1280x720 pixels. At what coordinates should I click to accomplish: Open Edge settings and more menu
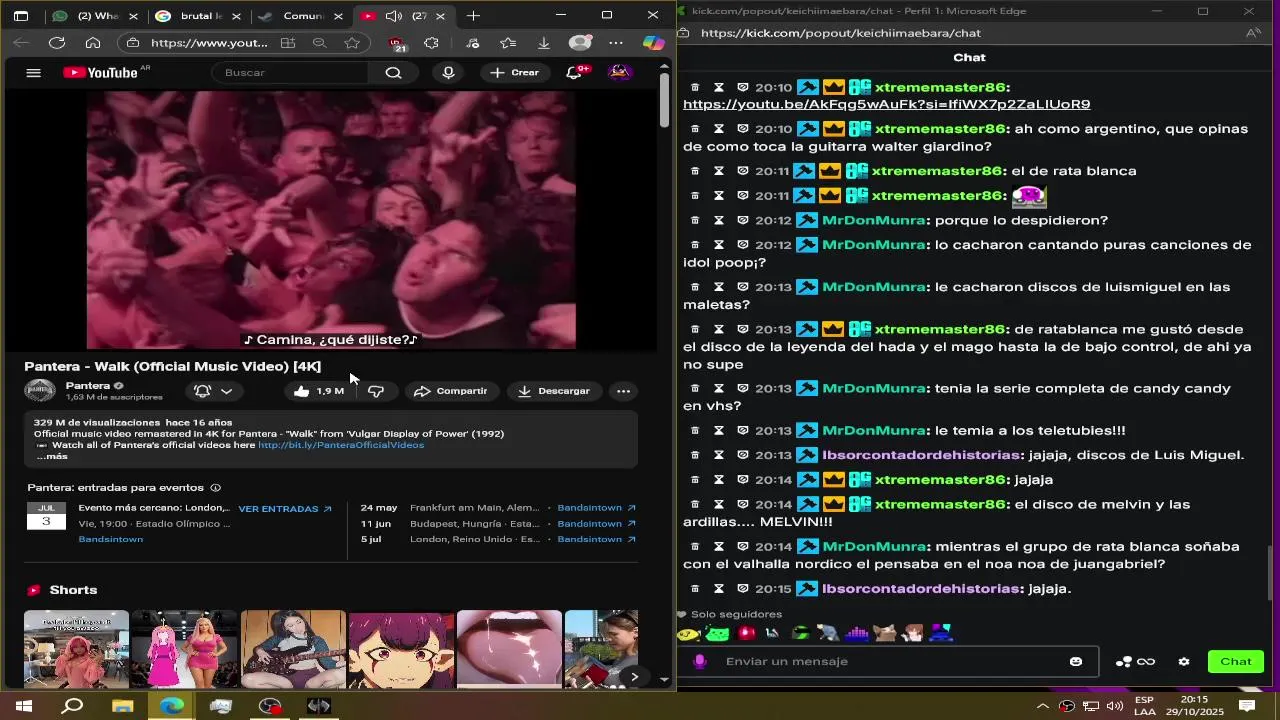point(616,43)
